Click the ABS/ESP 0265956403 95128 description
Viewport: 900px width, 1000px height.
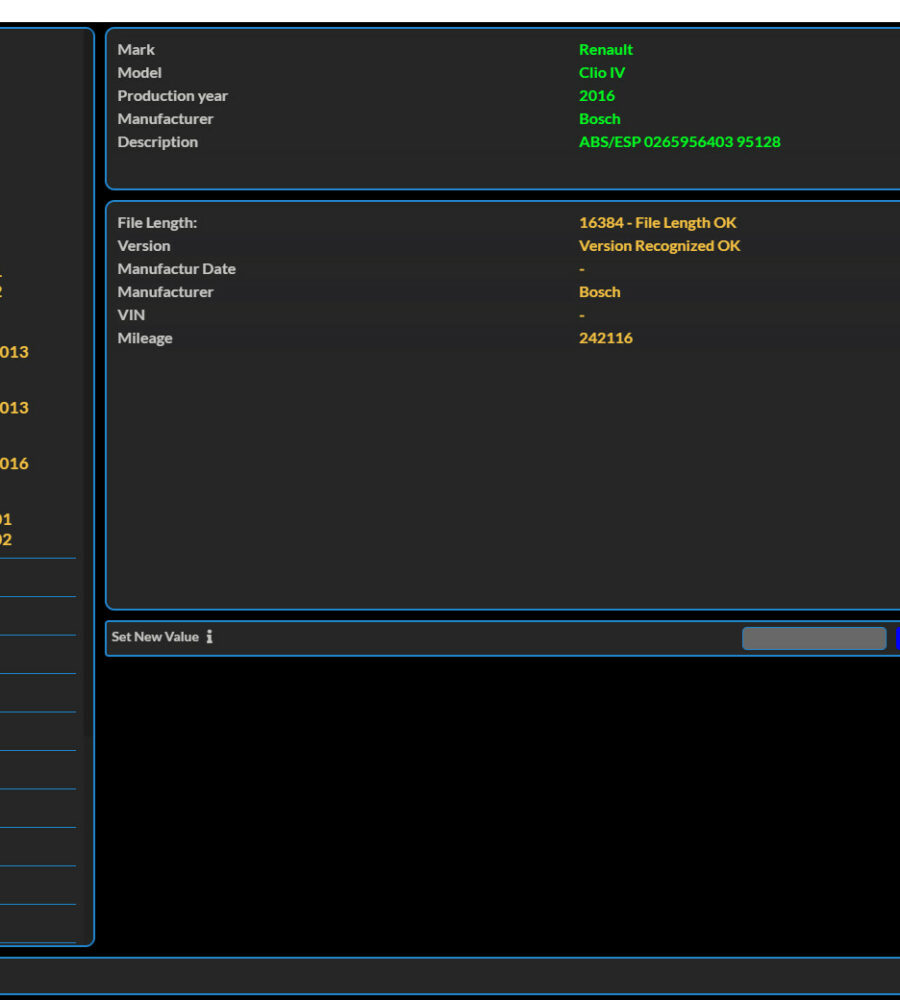click(x=679, y=142)
